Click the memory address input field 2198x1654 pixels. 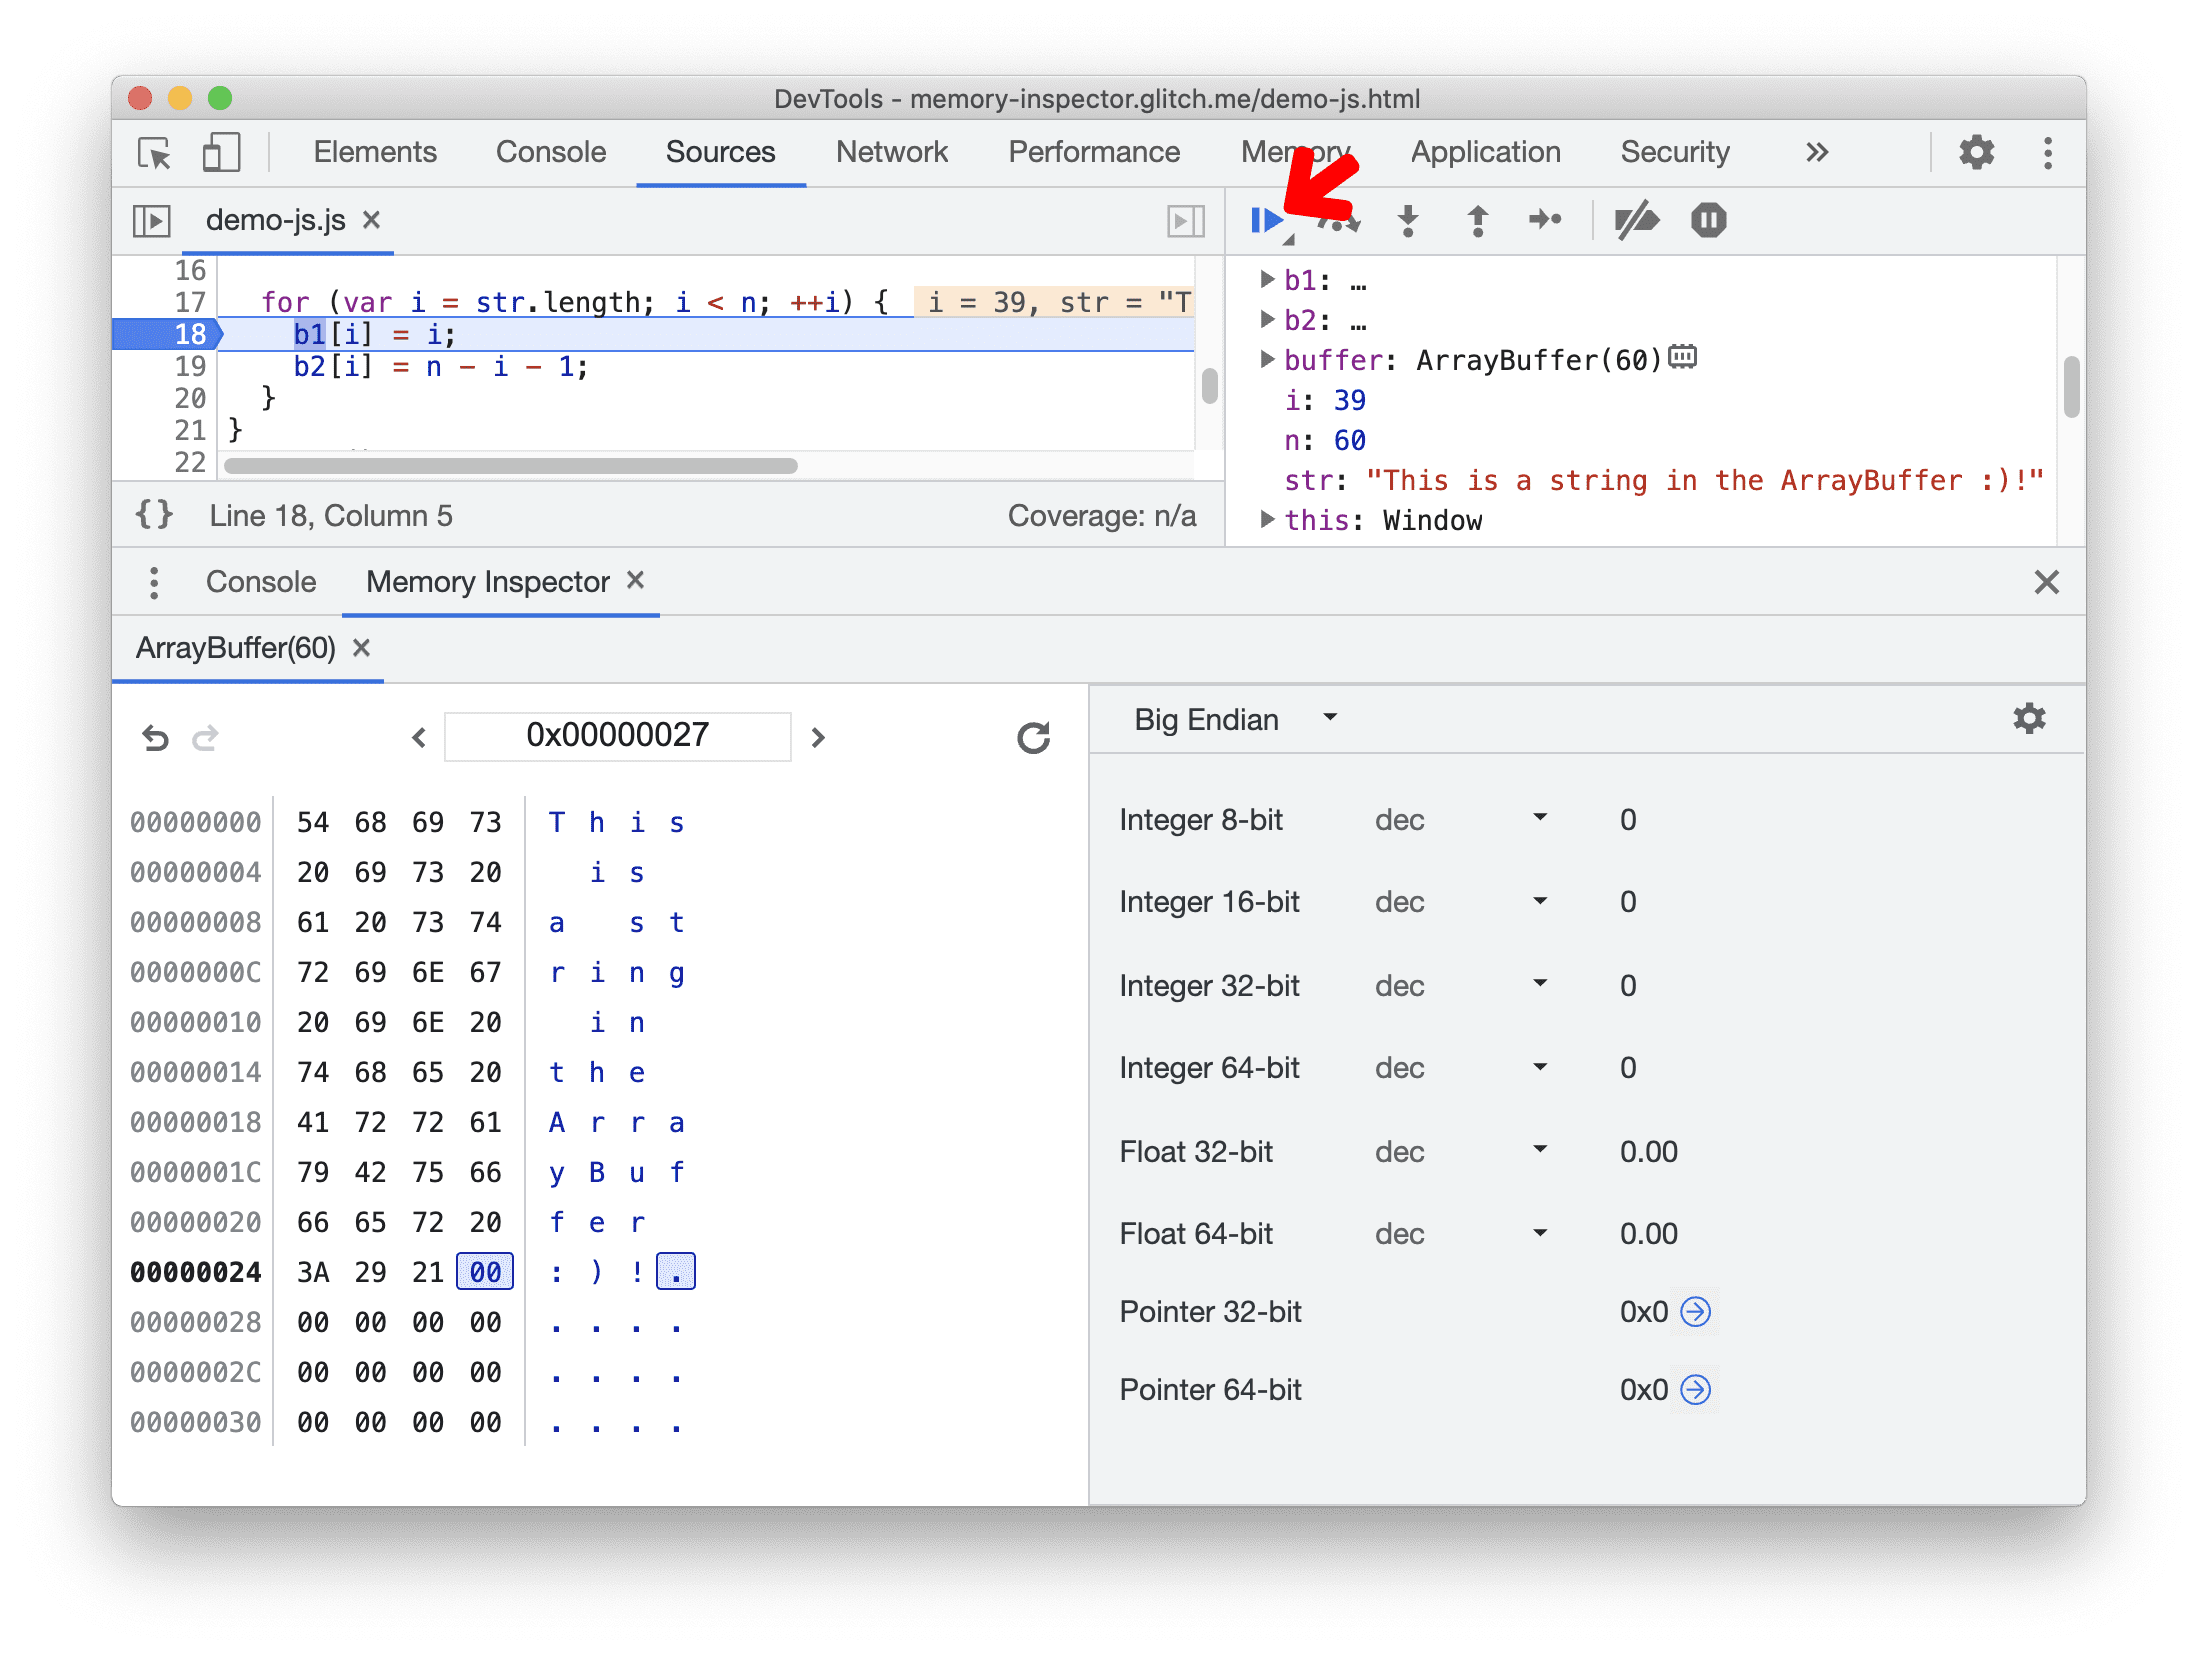coord(617,735)
